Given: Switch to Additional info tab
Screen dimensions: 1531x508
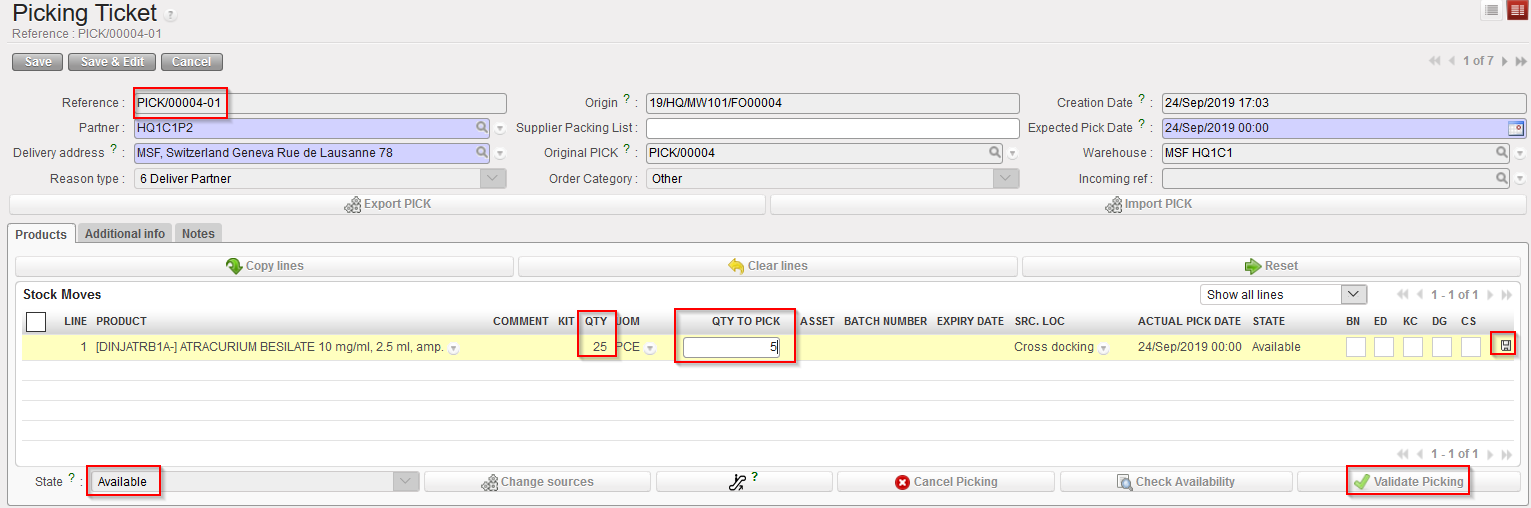Looking at the screenshot, I should pyautogui.click(x=125, y=234).
